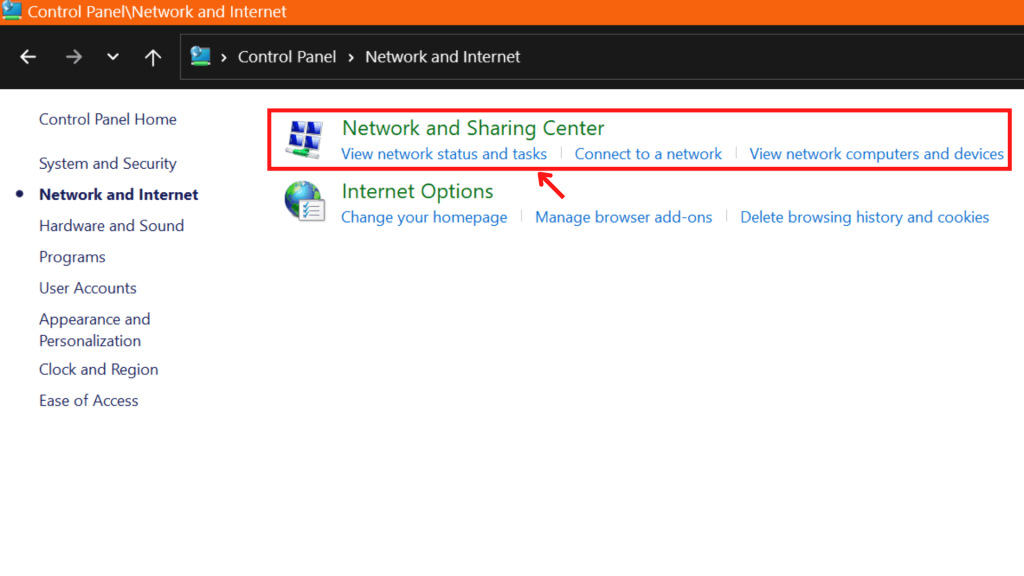
Task: Open Appearance and Personalization category
Action: pos(95,330)
